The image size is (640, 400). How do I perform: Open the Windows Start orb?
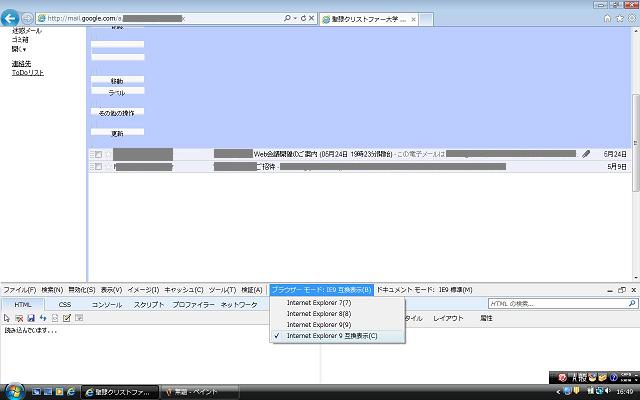pos(14,391)
